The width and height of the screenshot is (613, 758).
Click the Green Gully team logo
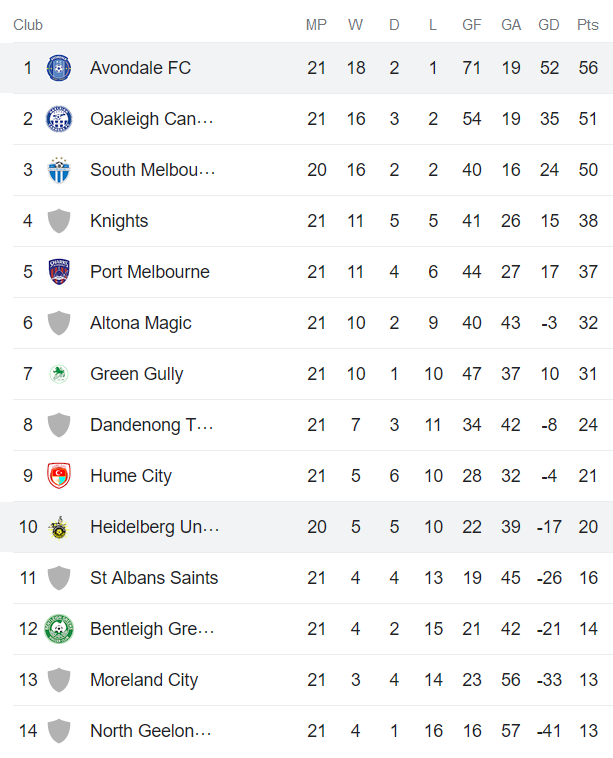(x=59, y=374)
